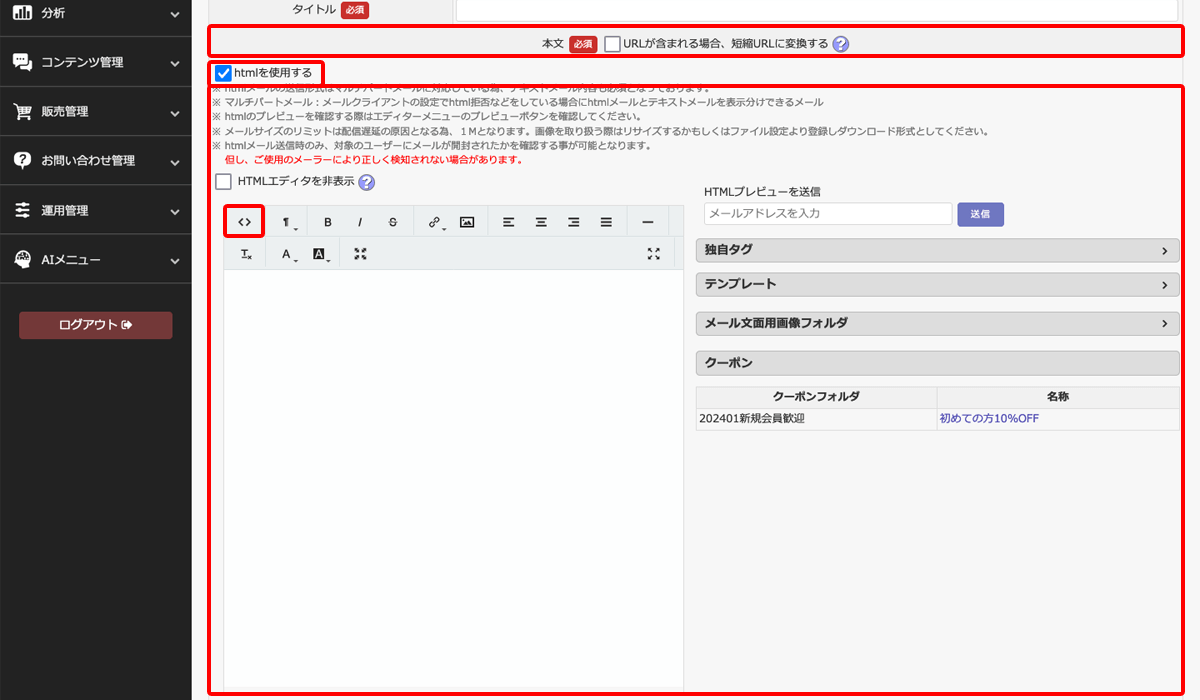This screenshot has width=1200, height=700.
Task: Open the text background color picker
Action: coord(320,255)
